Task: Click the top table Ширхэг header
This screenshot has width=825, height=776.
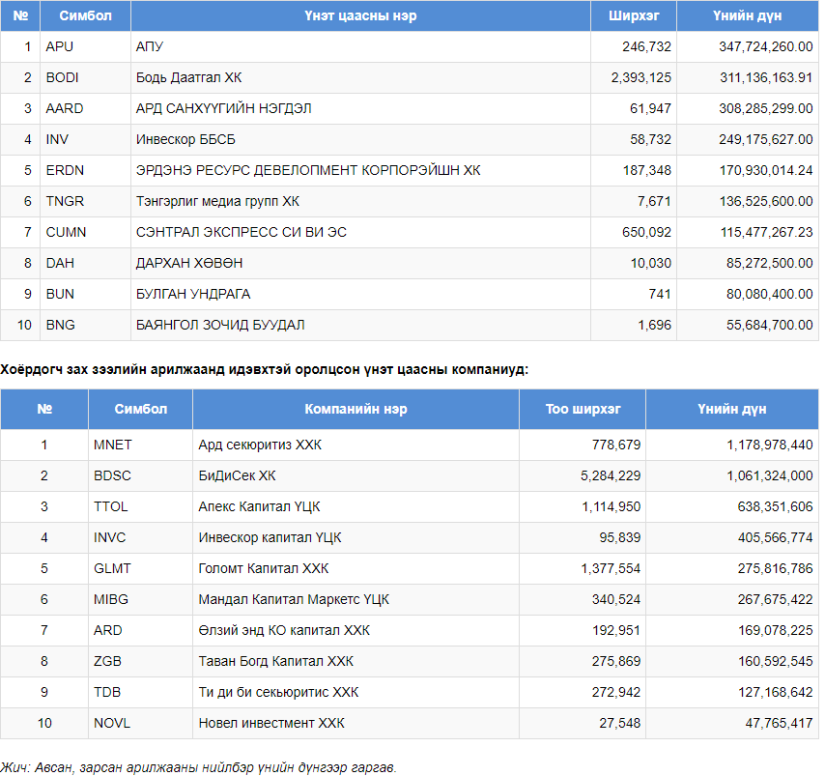Action: [633, 16]
